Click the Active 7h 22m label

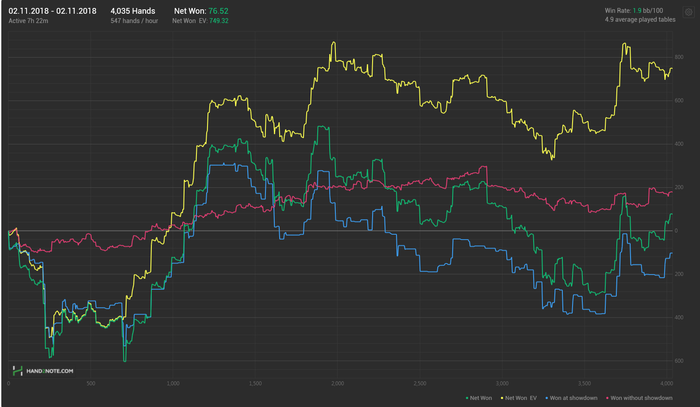pyautogui.click(x=29, y=21)
